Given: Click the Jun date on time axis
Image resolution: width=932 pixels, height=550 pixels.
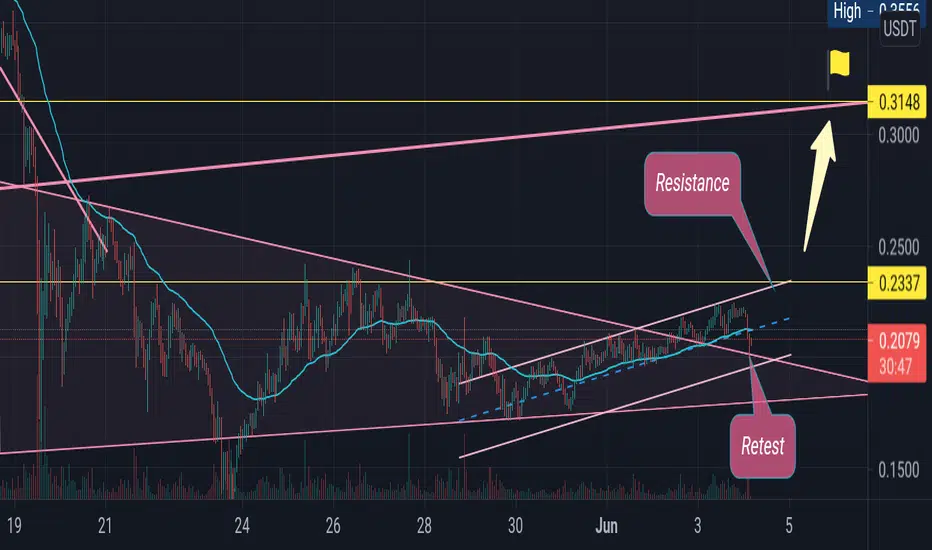Looking at the screenshot, I should coord(606,526).
